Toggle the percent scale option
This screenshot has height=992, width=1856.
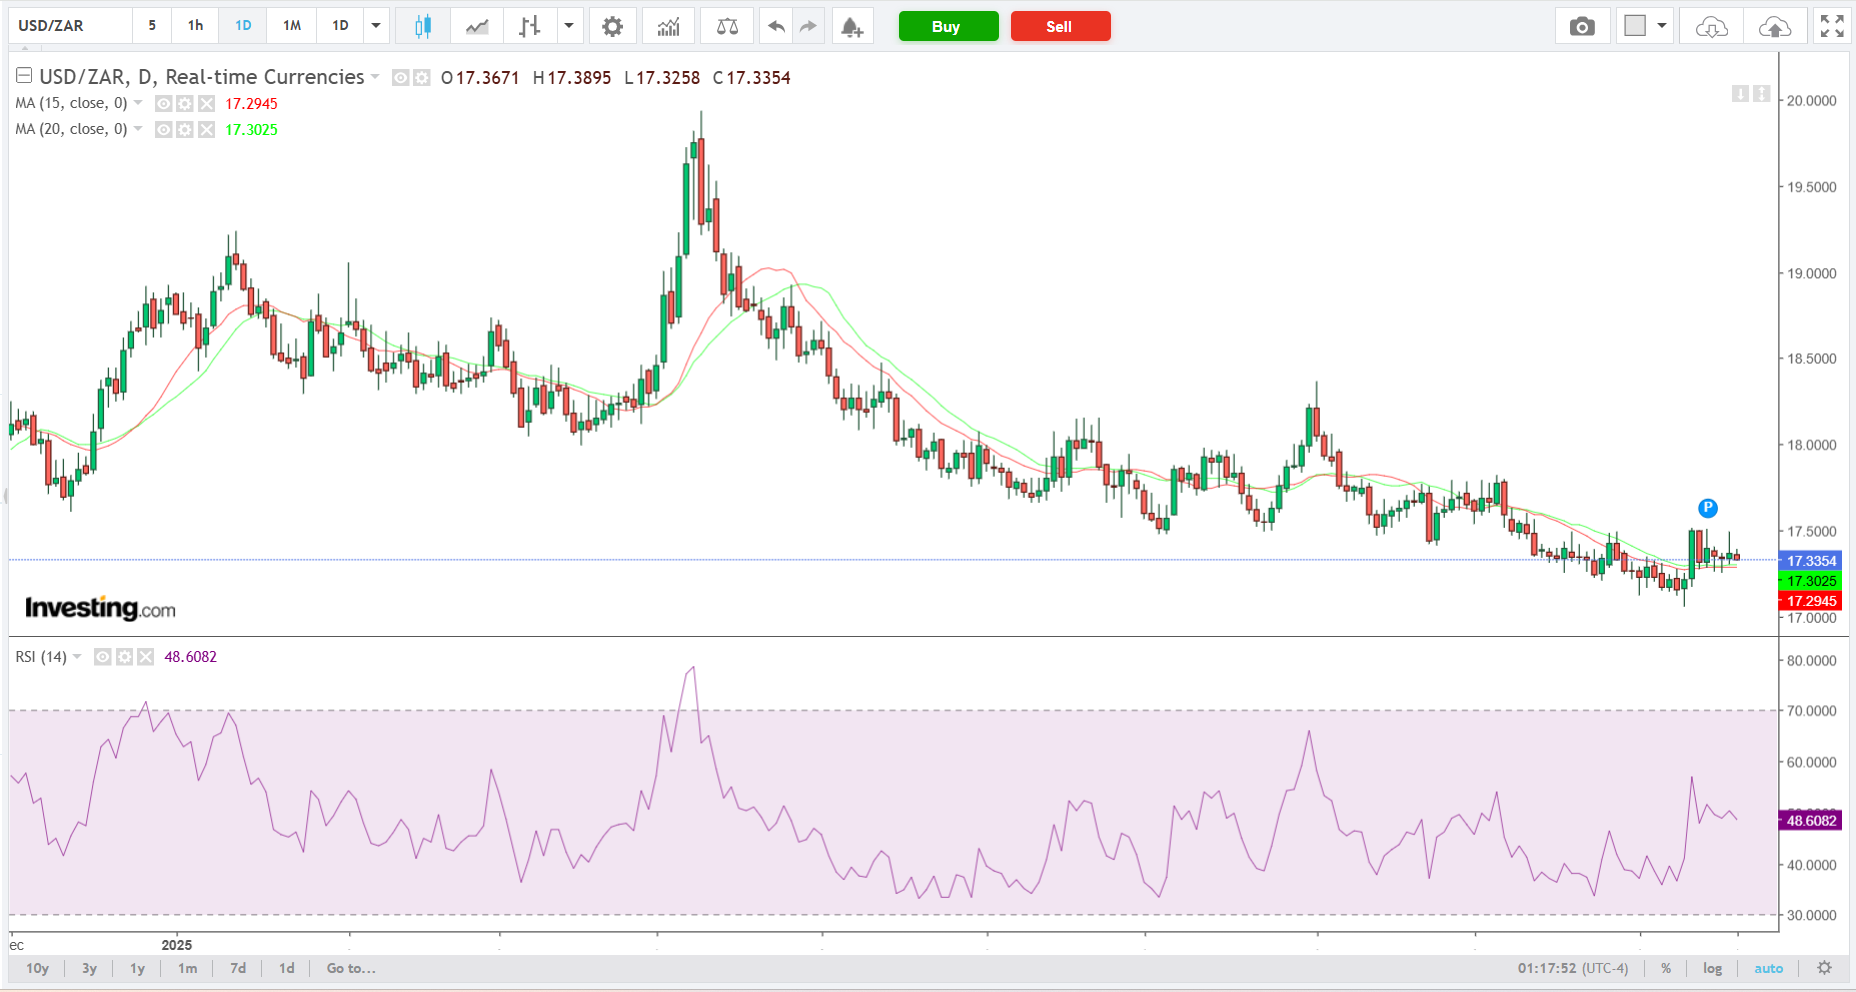click(x=1666, y=968)
